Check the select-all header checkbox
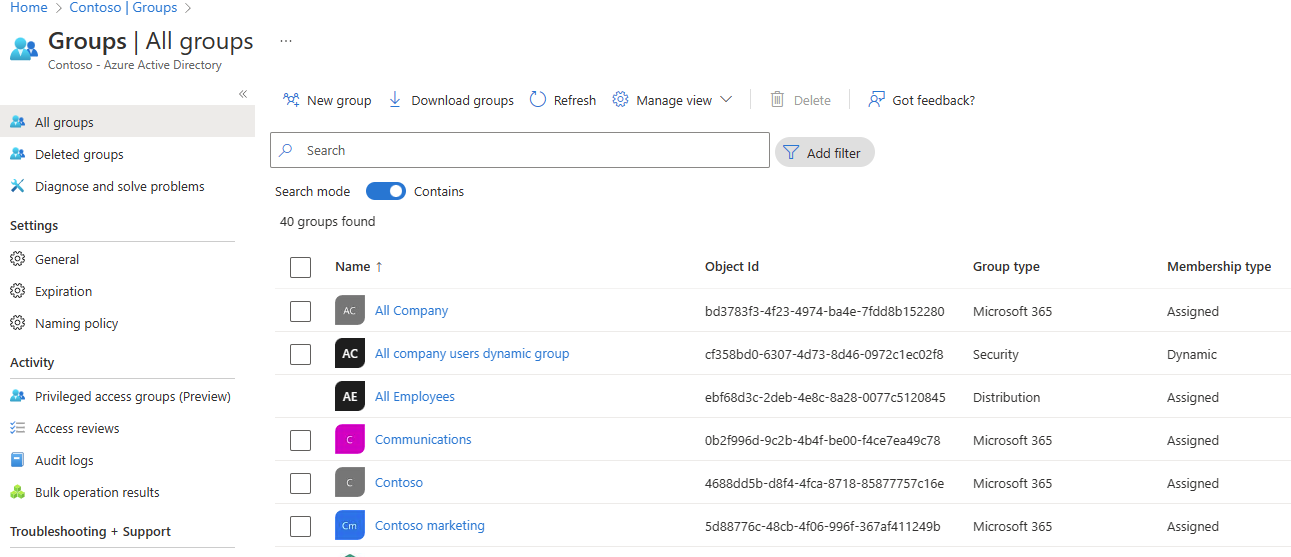Image resolution: width=1291 pixels, height=557 pixels. pyautogui.click(x=300, y=267)
